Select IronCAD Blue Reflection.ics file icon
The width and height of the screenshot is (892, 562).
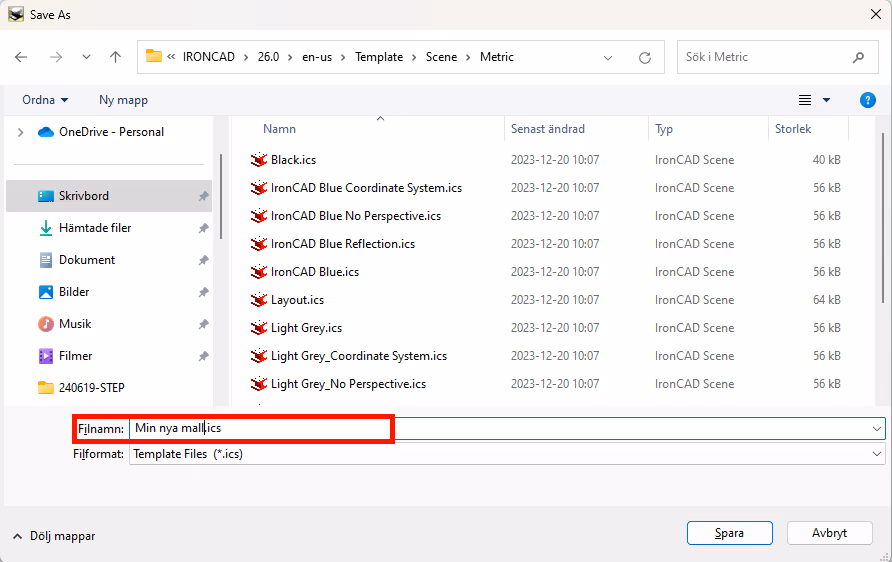click(259, 243)
